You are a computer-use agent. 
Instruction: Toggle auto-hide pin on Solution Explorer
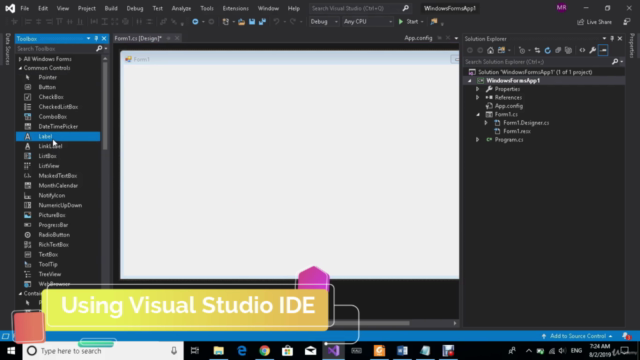(612, 38)
